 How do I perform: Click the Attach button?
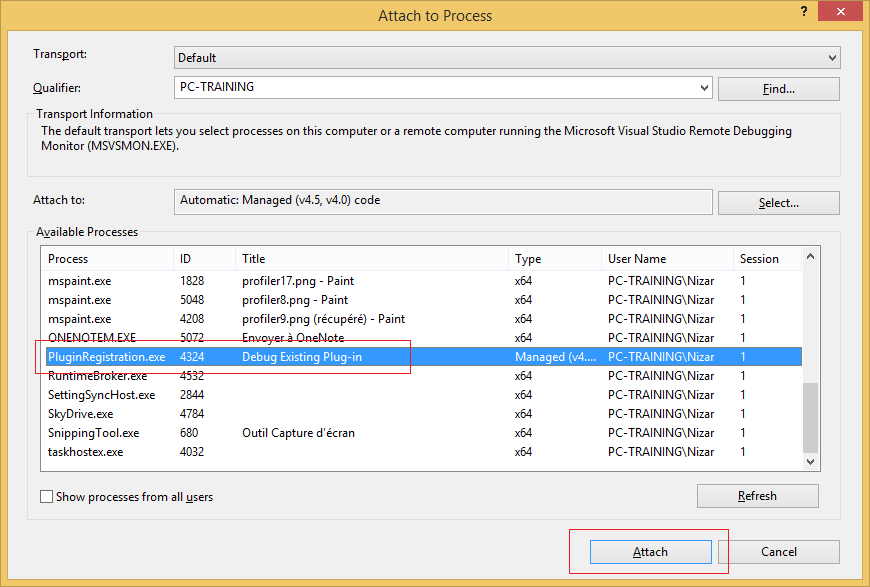pyautogui.click(x=650, y=551)
